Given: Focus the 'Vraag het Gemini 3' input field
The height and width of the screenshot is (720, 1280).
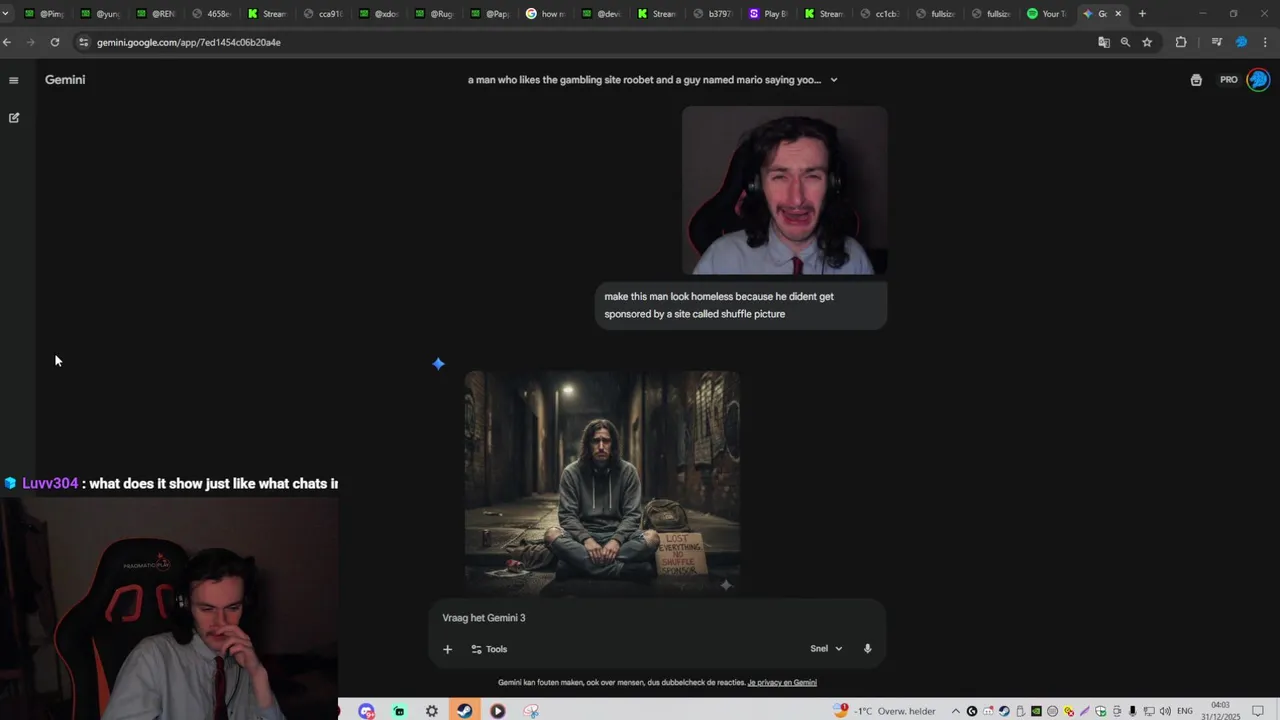Looking at the screenshot, I should pyautogui.click(x=657, y=618).
